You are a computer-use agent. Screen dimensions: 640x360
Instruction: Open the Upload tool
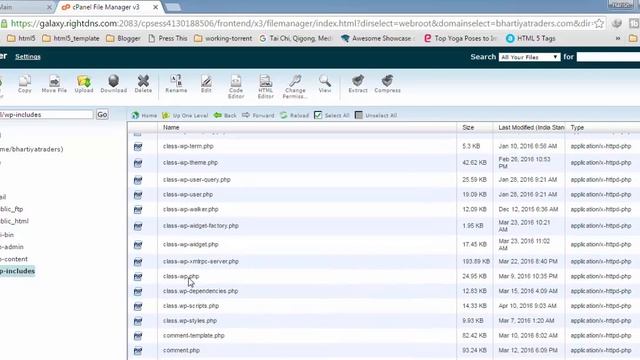click(84, 84)
